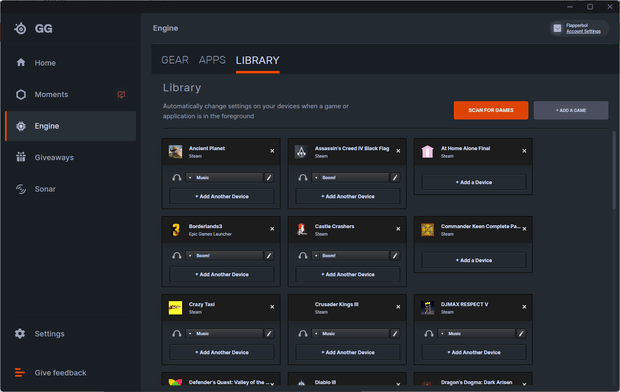This screenshot has height=392, width=620.
Task: Click headset icon in Ancient Planet card
Action: pyautogui.click(x=177, y=178)
